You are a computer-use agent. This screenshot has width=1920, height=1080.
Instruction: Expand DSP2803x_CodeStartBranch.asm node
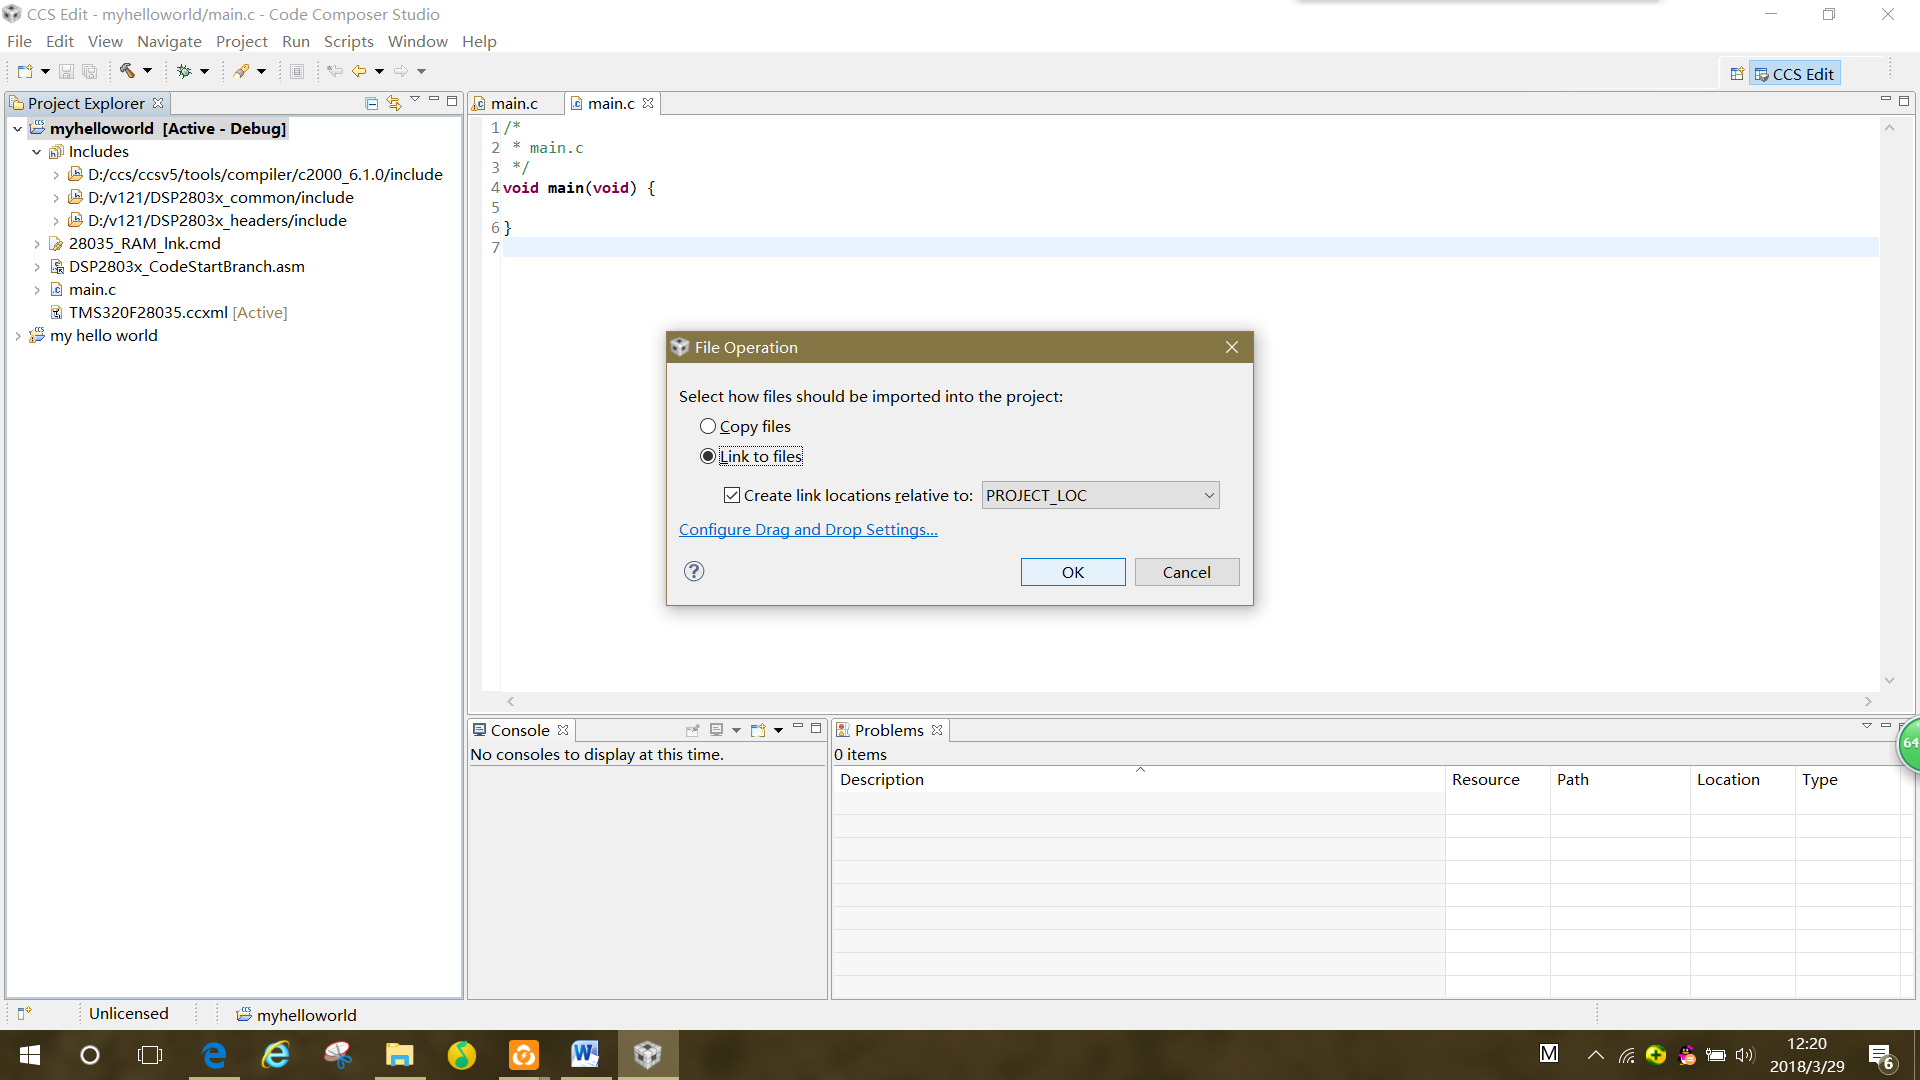click(37, 267)
